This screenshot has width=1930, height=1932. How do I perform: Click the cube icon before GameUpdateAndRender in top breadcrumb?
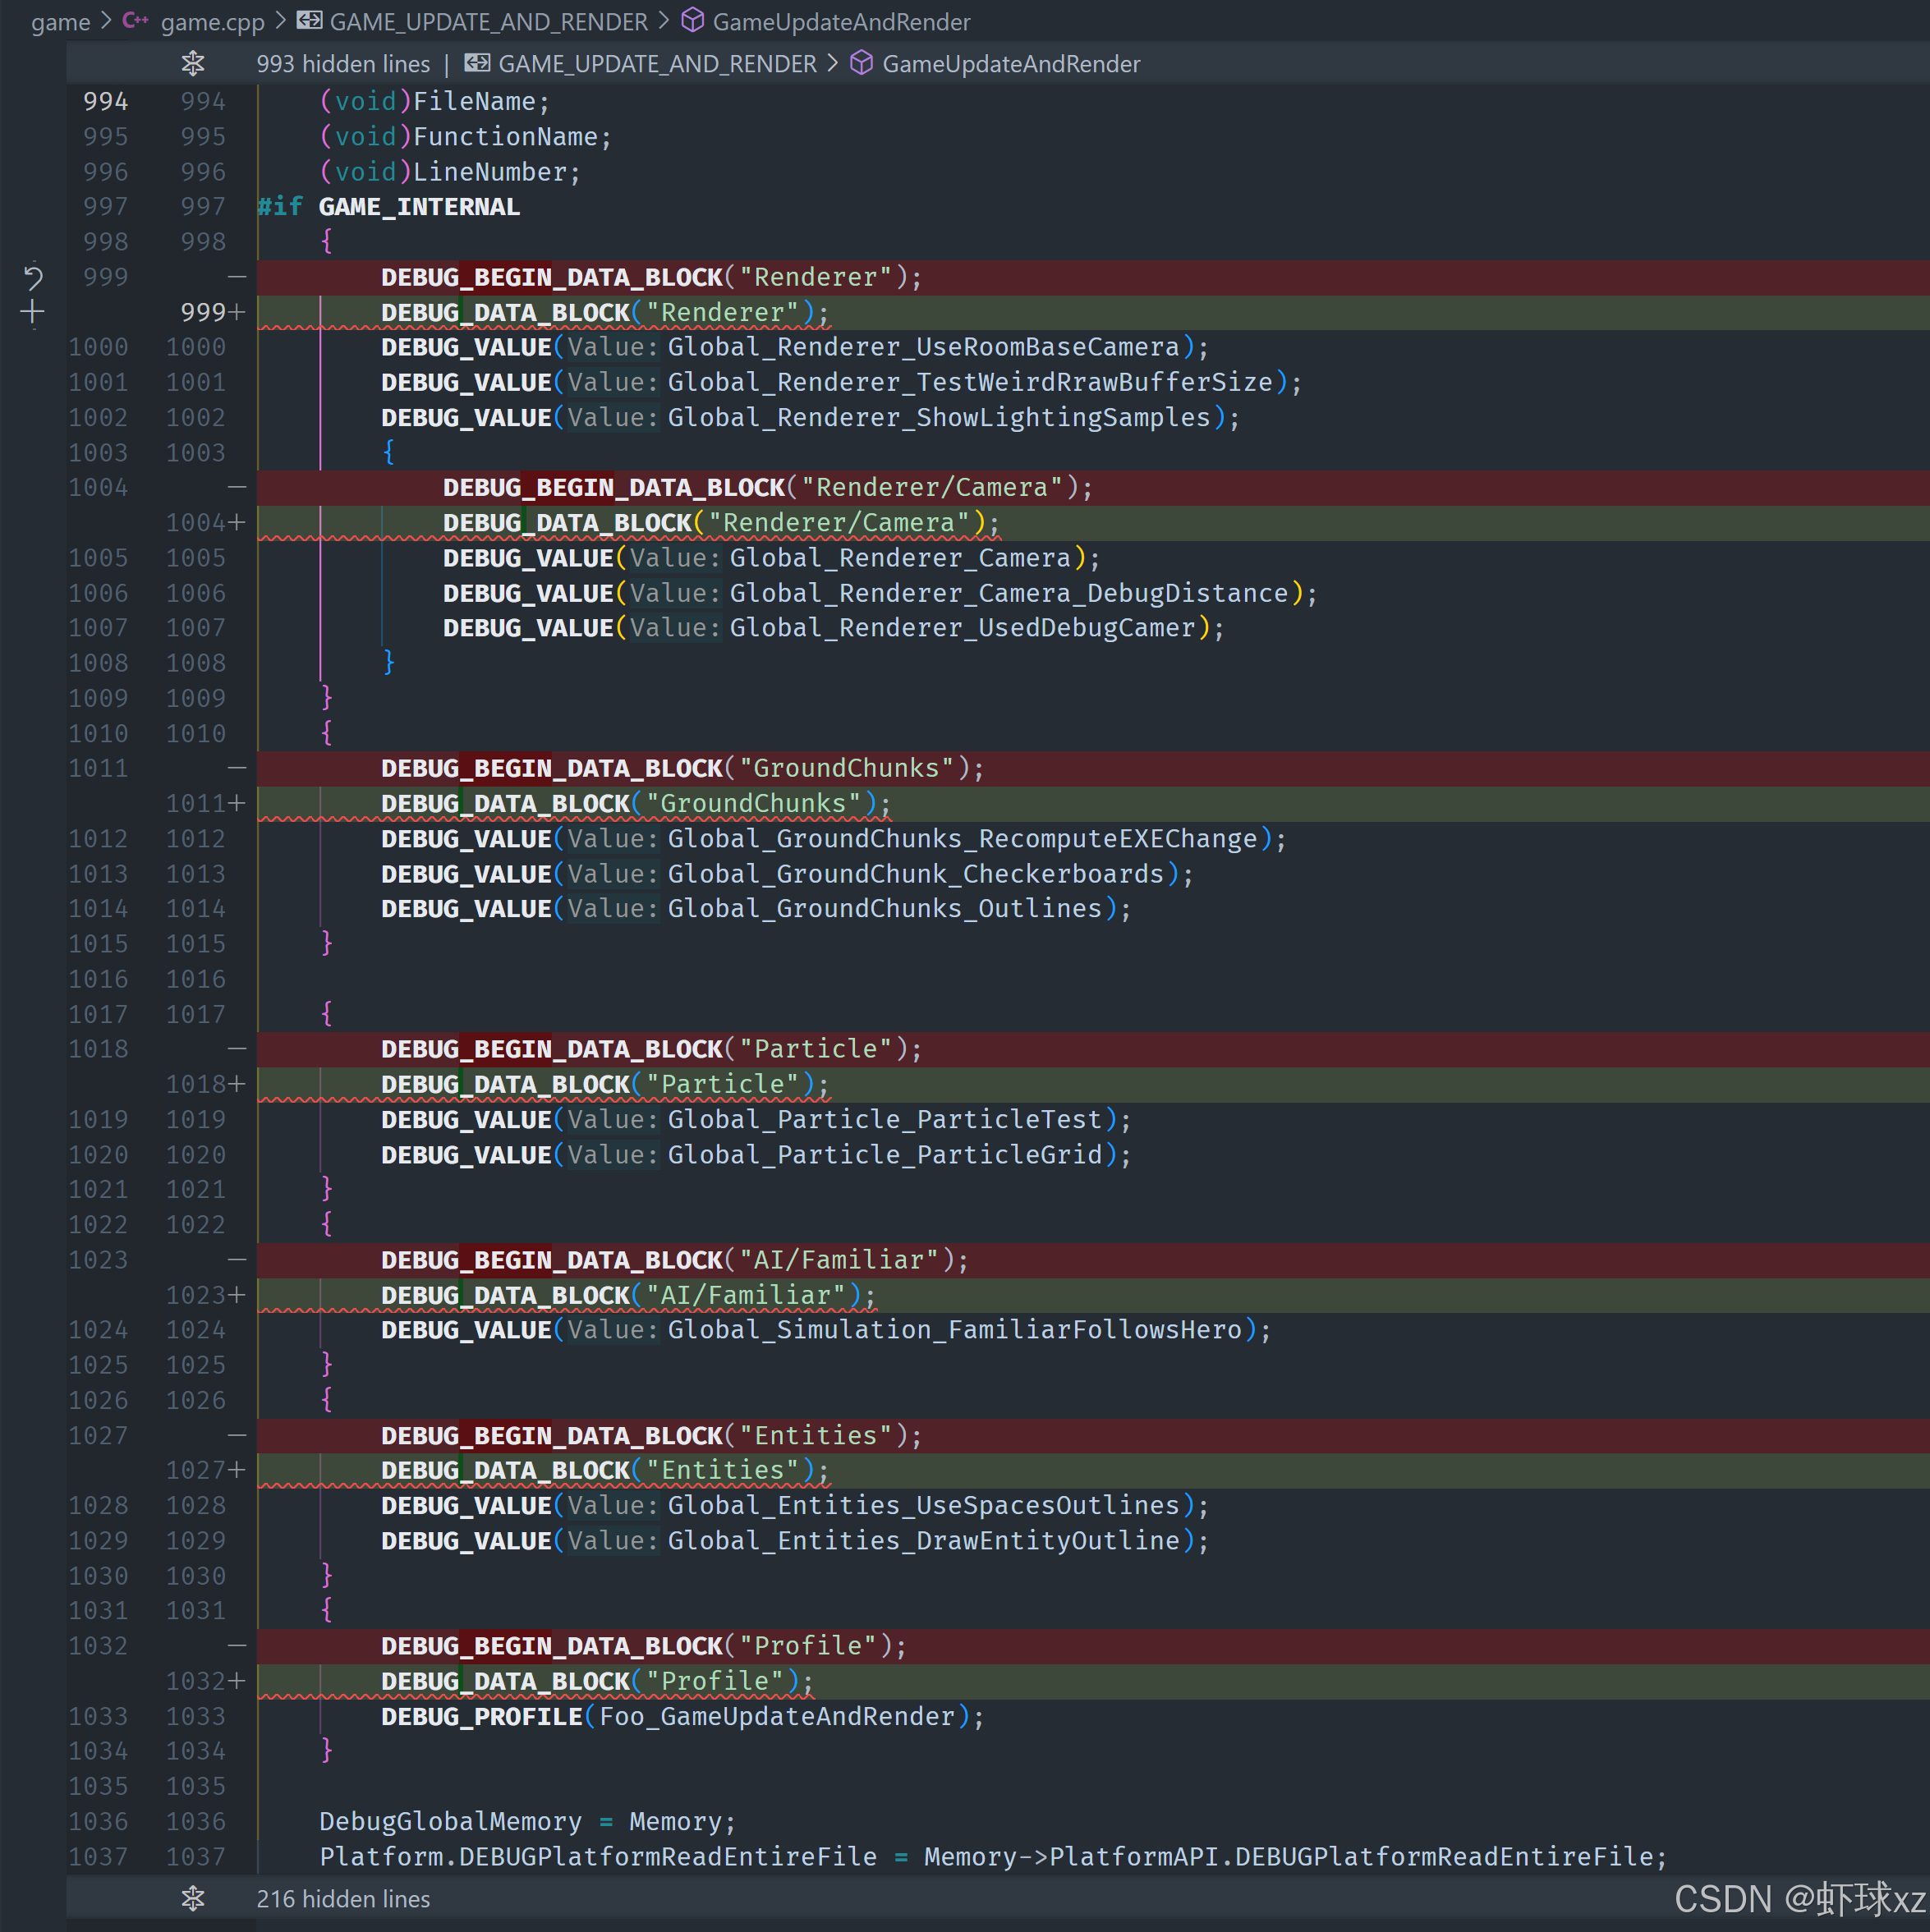pyautogui.click(x=692, y=21)
